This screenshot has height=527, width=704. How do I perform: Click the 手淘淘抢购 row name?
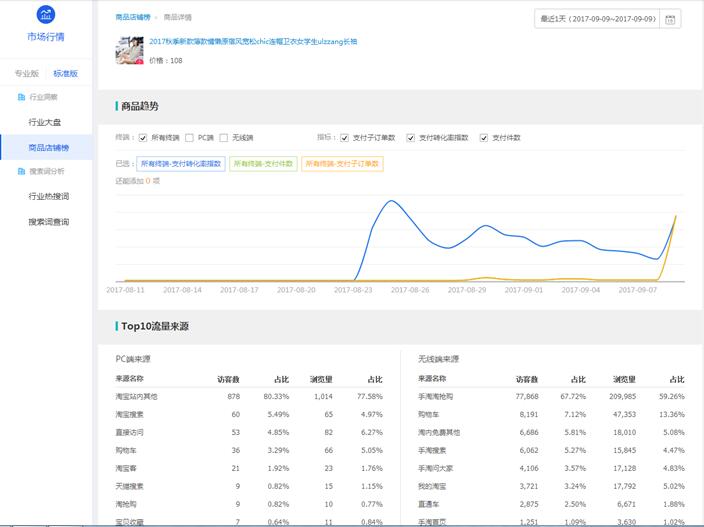(x=436, y=396)
